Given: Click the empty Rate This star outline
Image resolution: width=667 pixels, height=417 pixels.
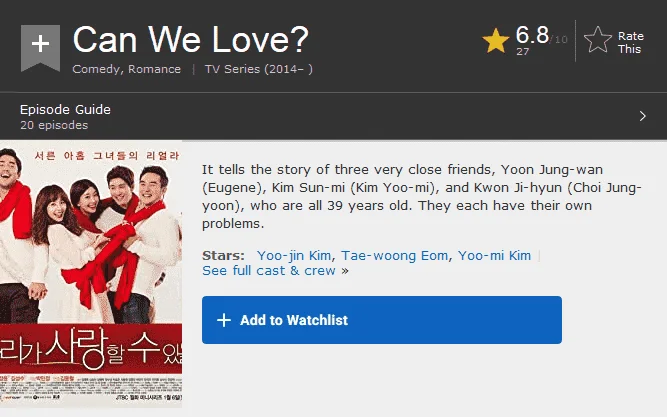Looking at the screenshot, I should coord(598,40).
